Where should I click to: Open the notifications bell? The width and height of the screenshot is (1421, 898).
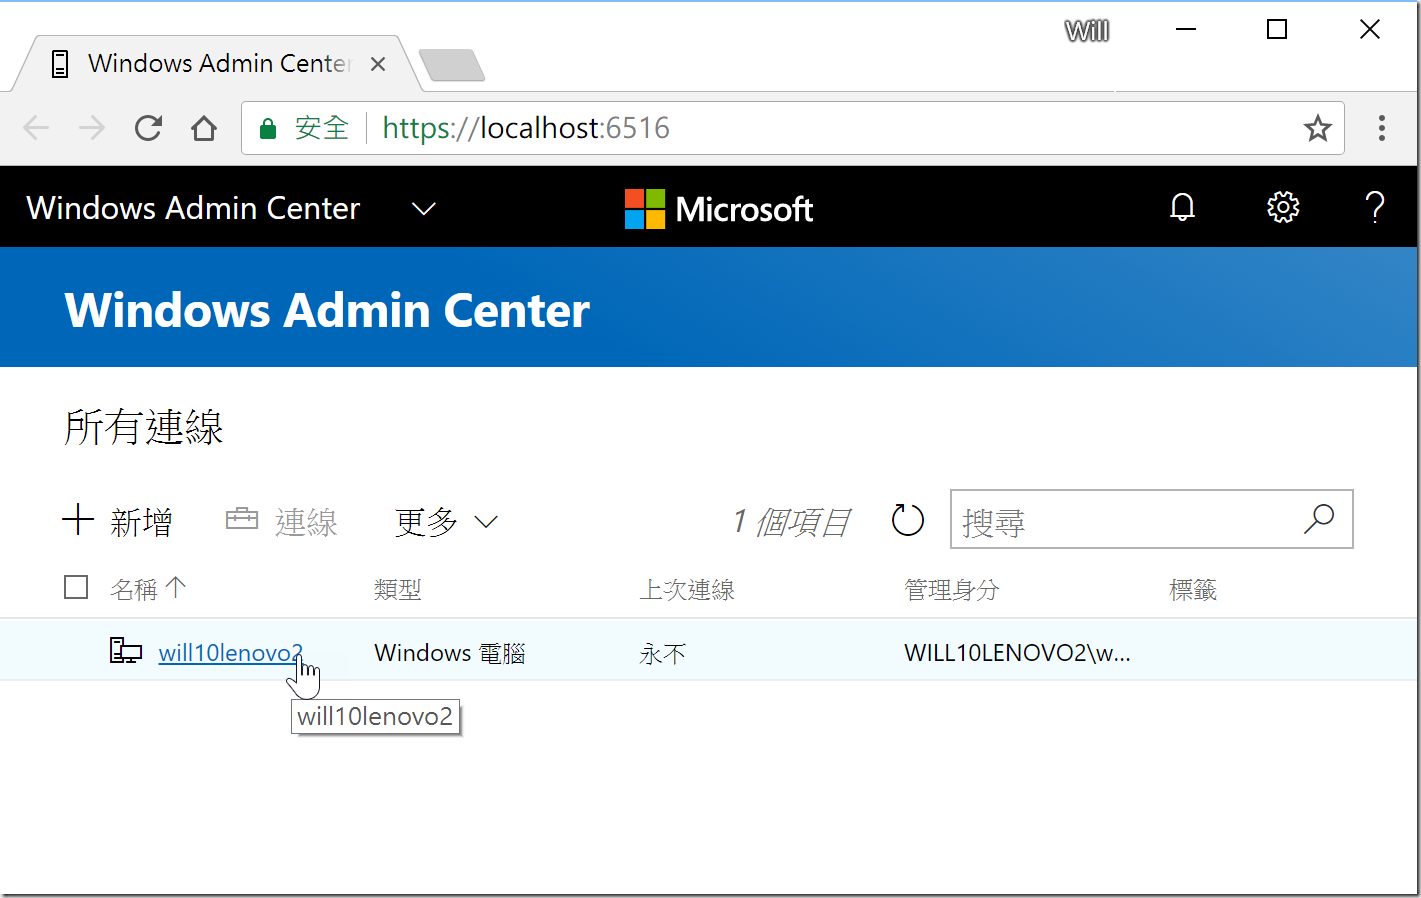[x=1183, y=207]
